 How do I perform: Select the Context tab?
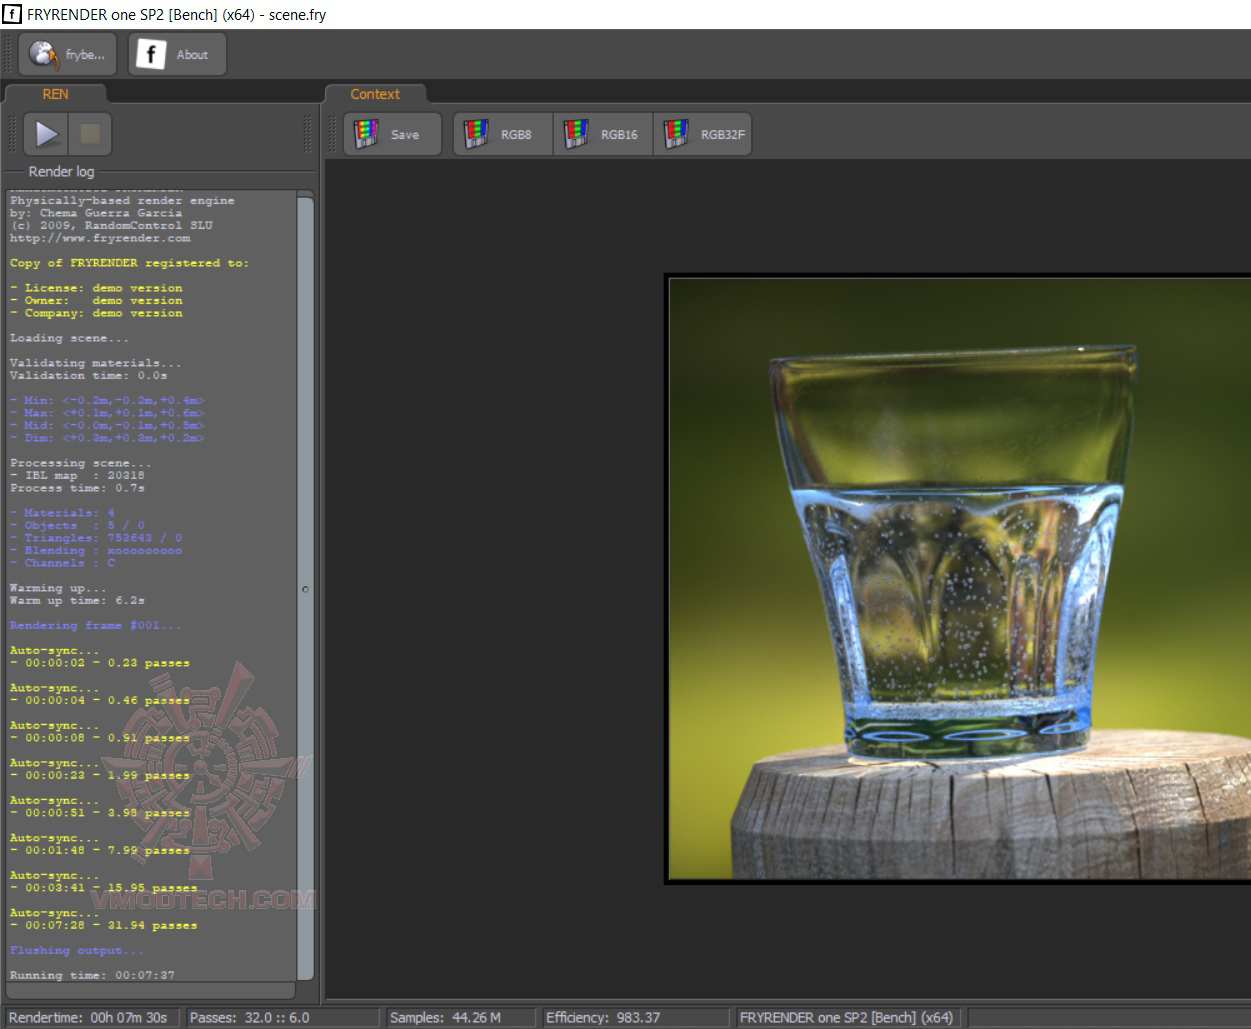(x=375, y=94)
